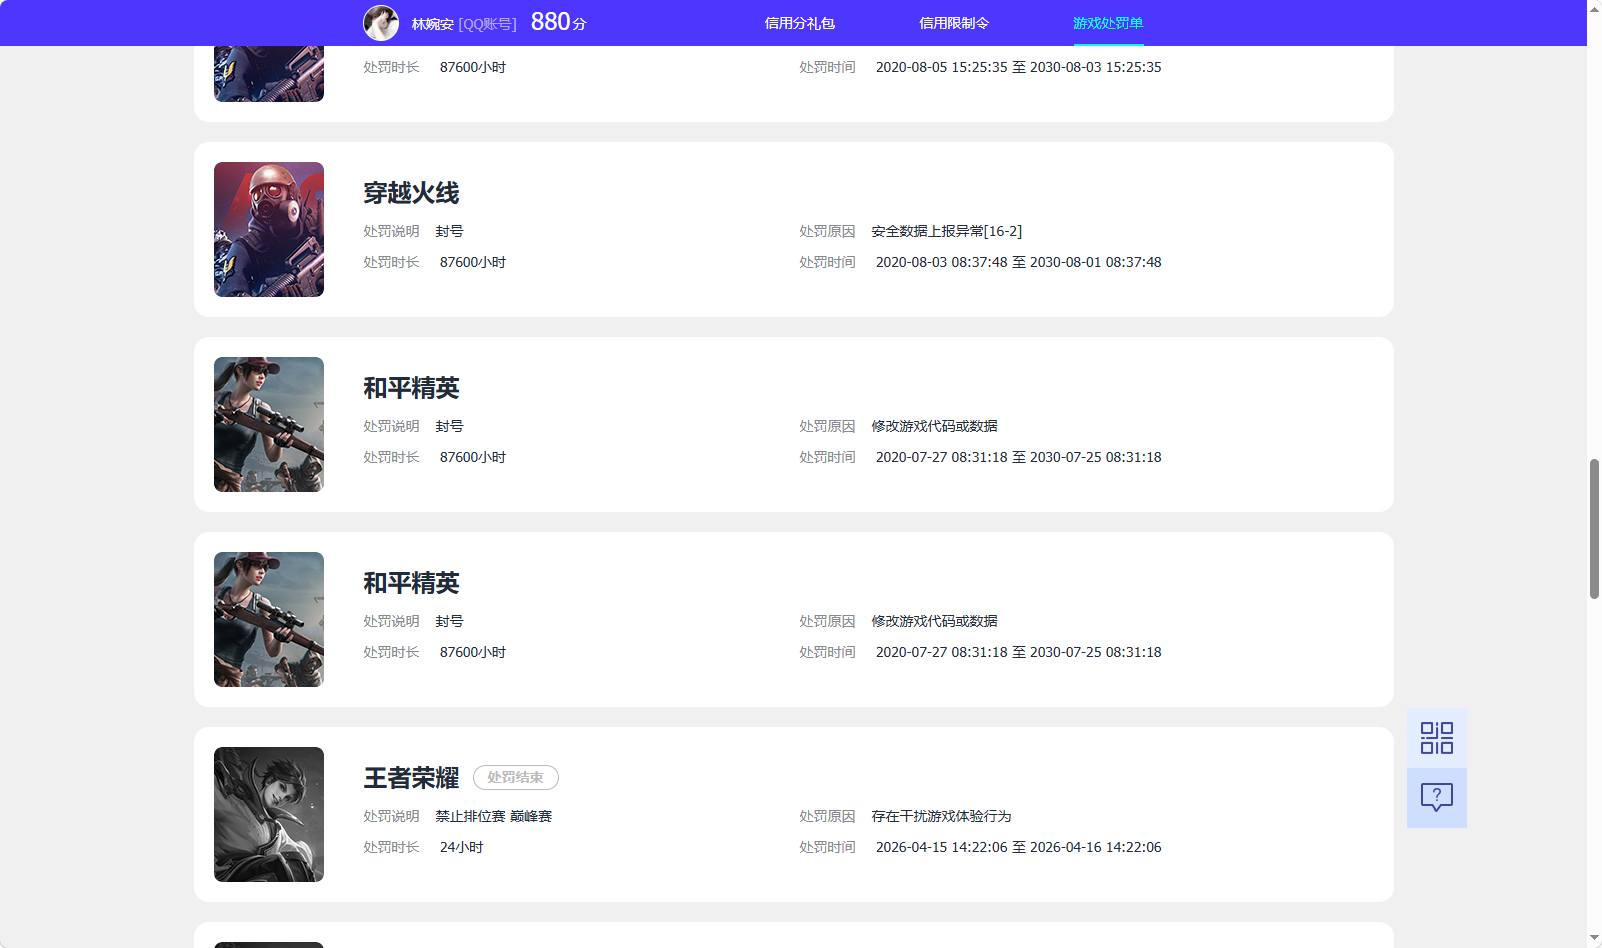Click the scrollbar down arrow
Viewport: 1602px width, 948px height.
(1594, 939)
